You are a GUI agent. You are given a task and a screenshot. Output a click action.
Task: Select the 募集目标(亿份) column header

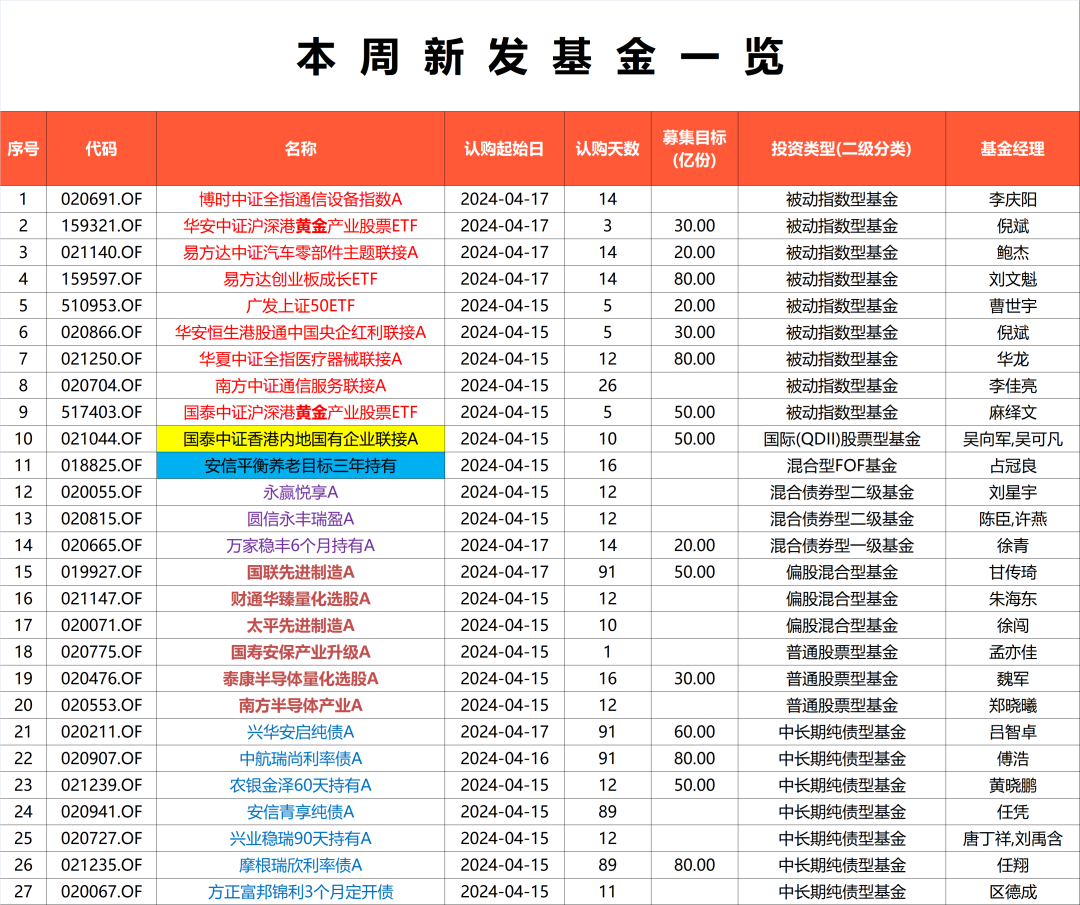click(694, 149)
